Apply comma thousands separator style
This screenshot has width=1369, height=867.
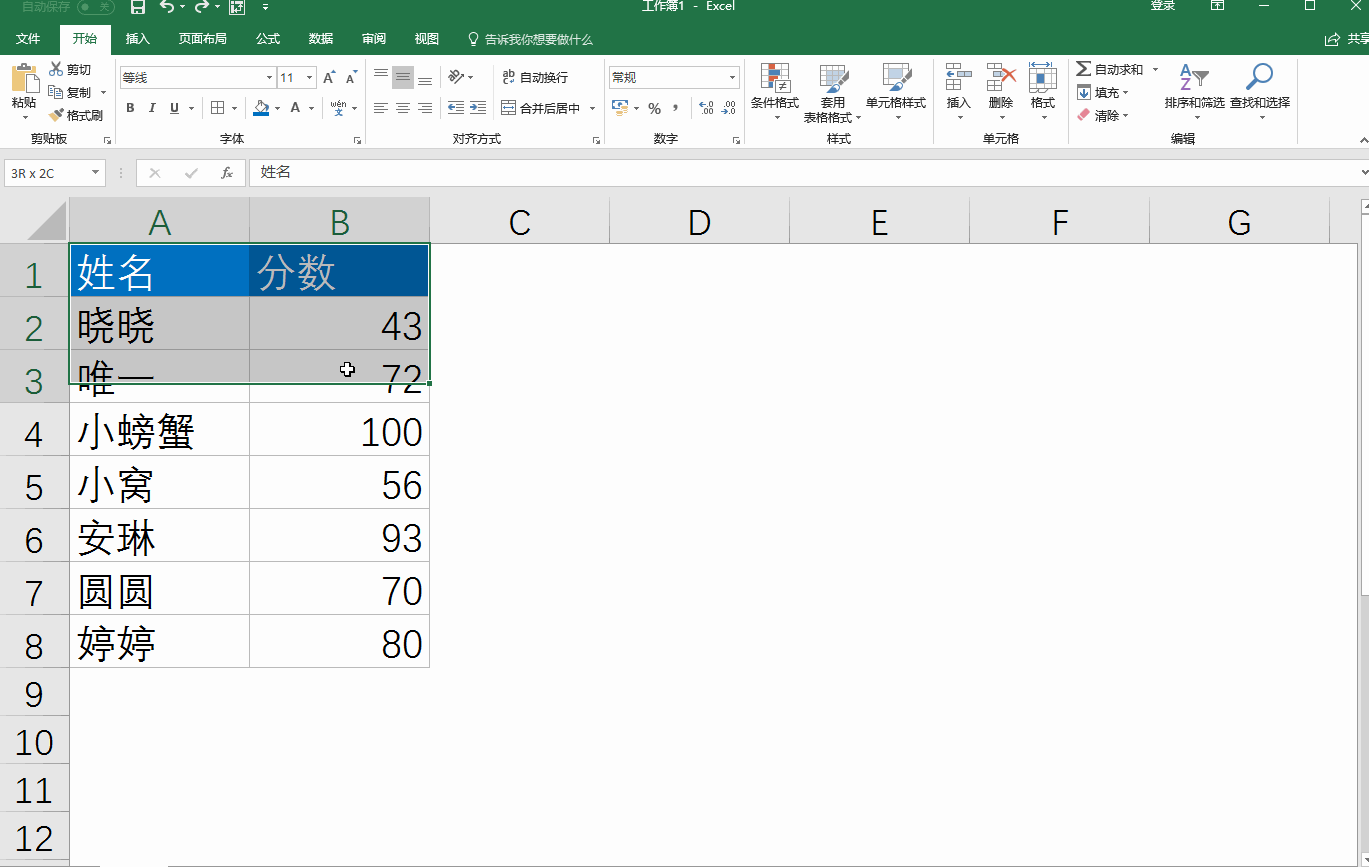pyautogui.click(x=676, y=108)
